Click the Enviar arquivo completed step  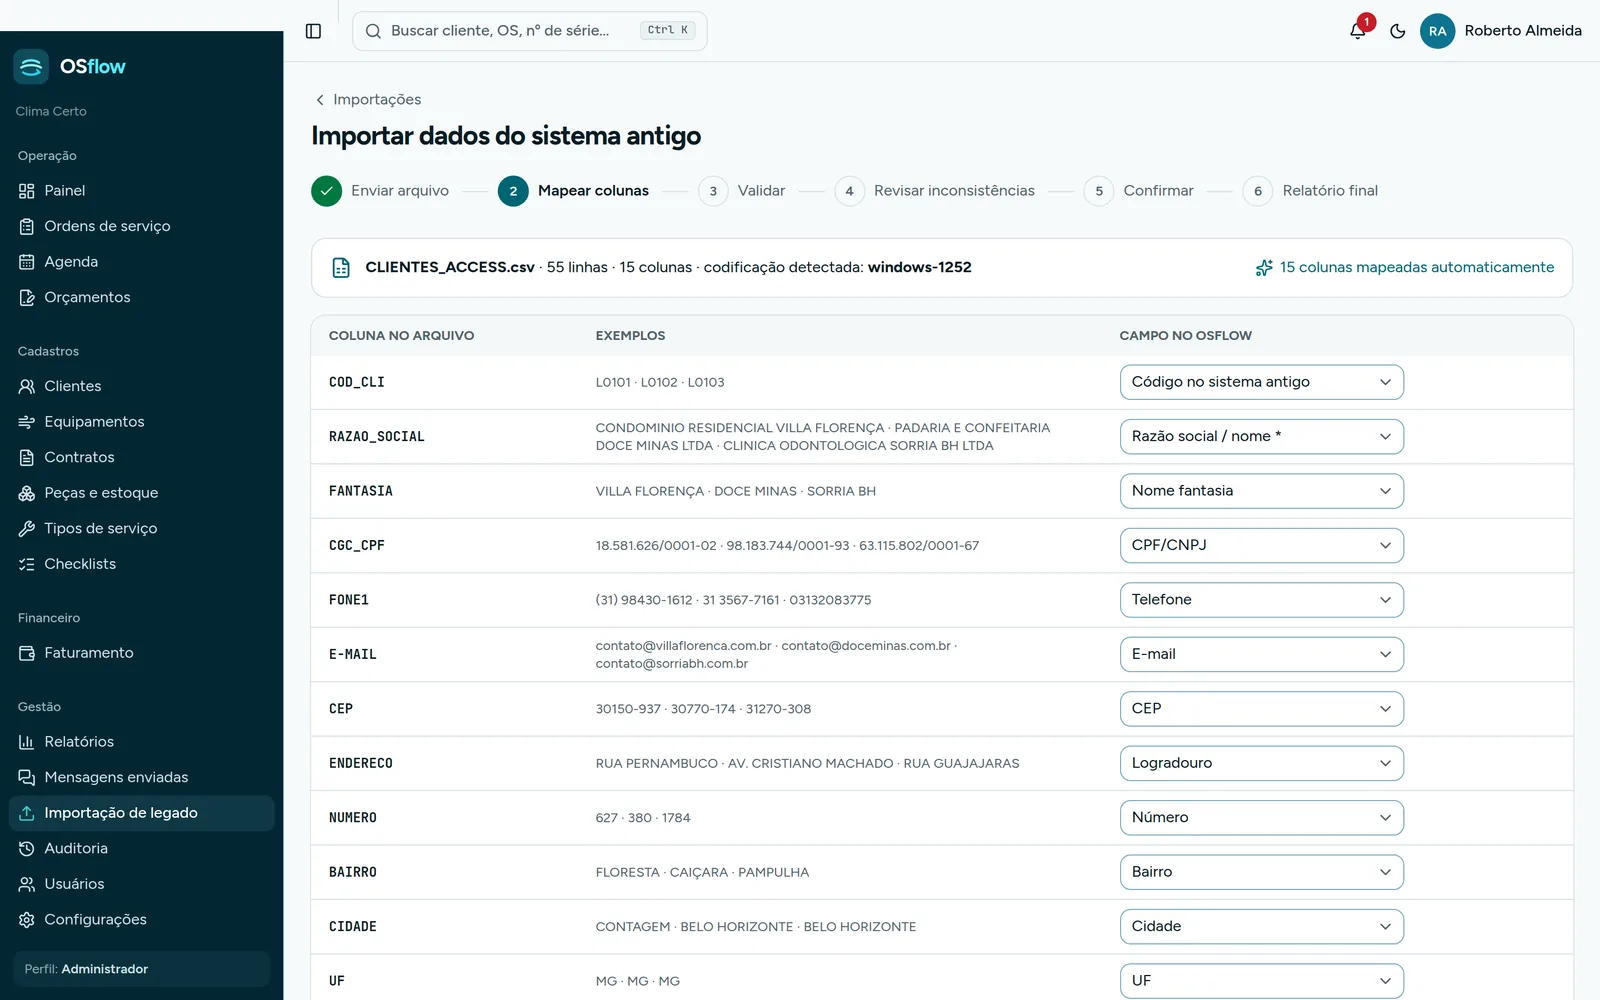tap(380, 191)
